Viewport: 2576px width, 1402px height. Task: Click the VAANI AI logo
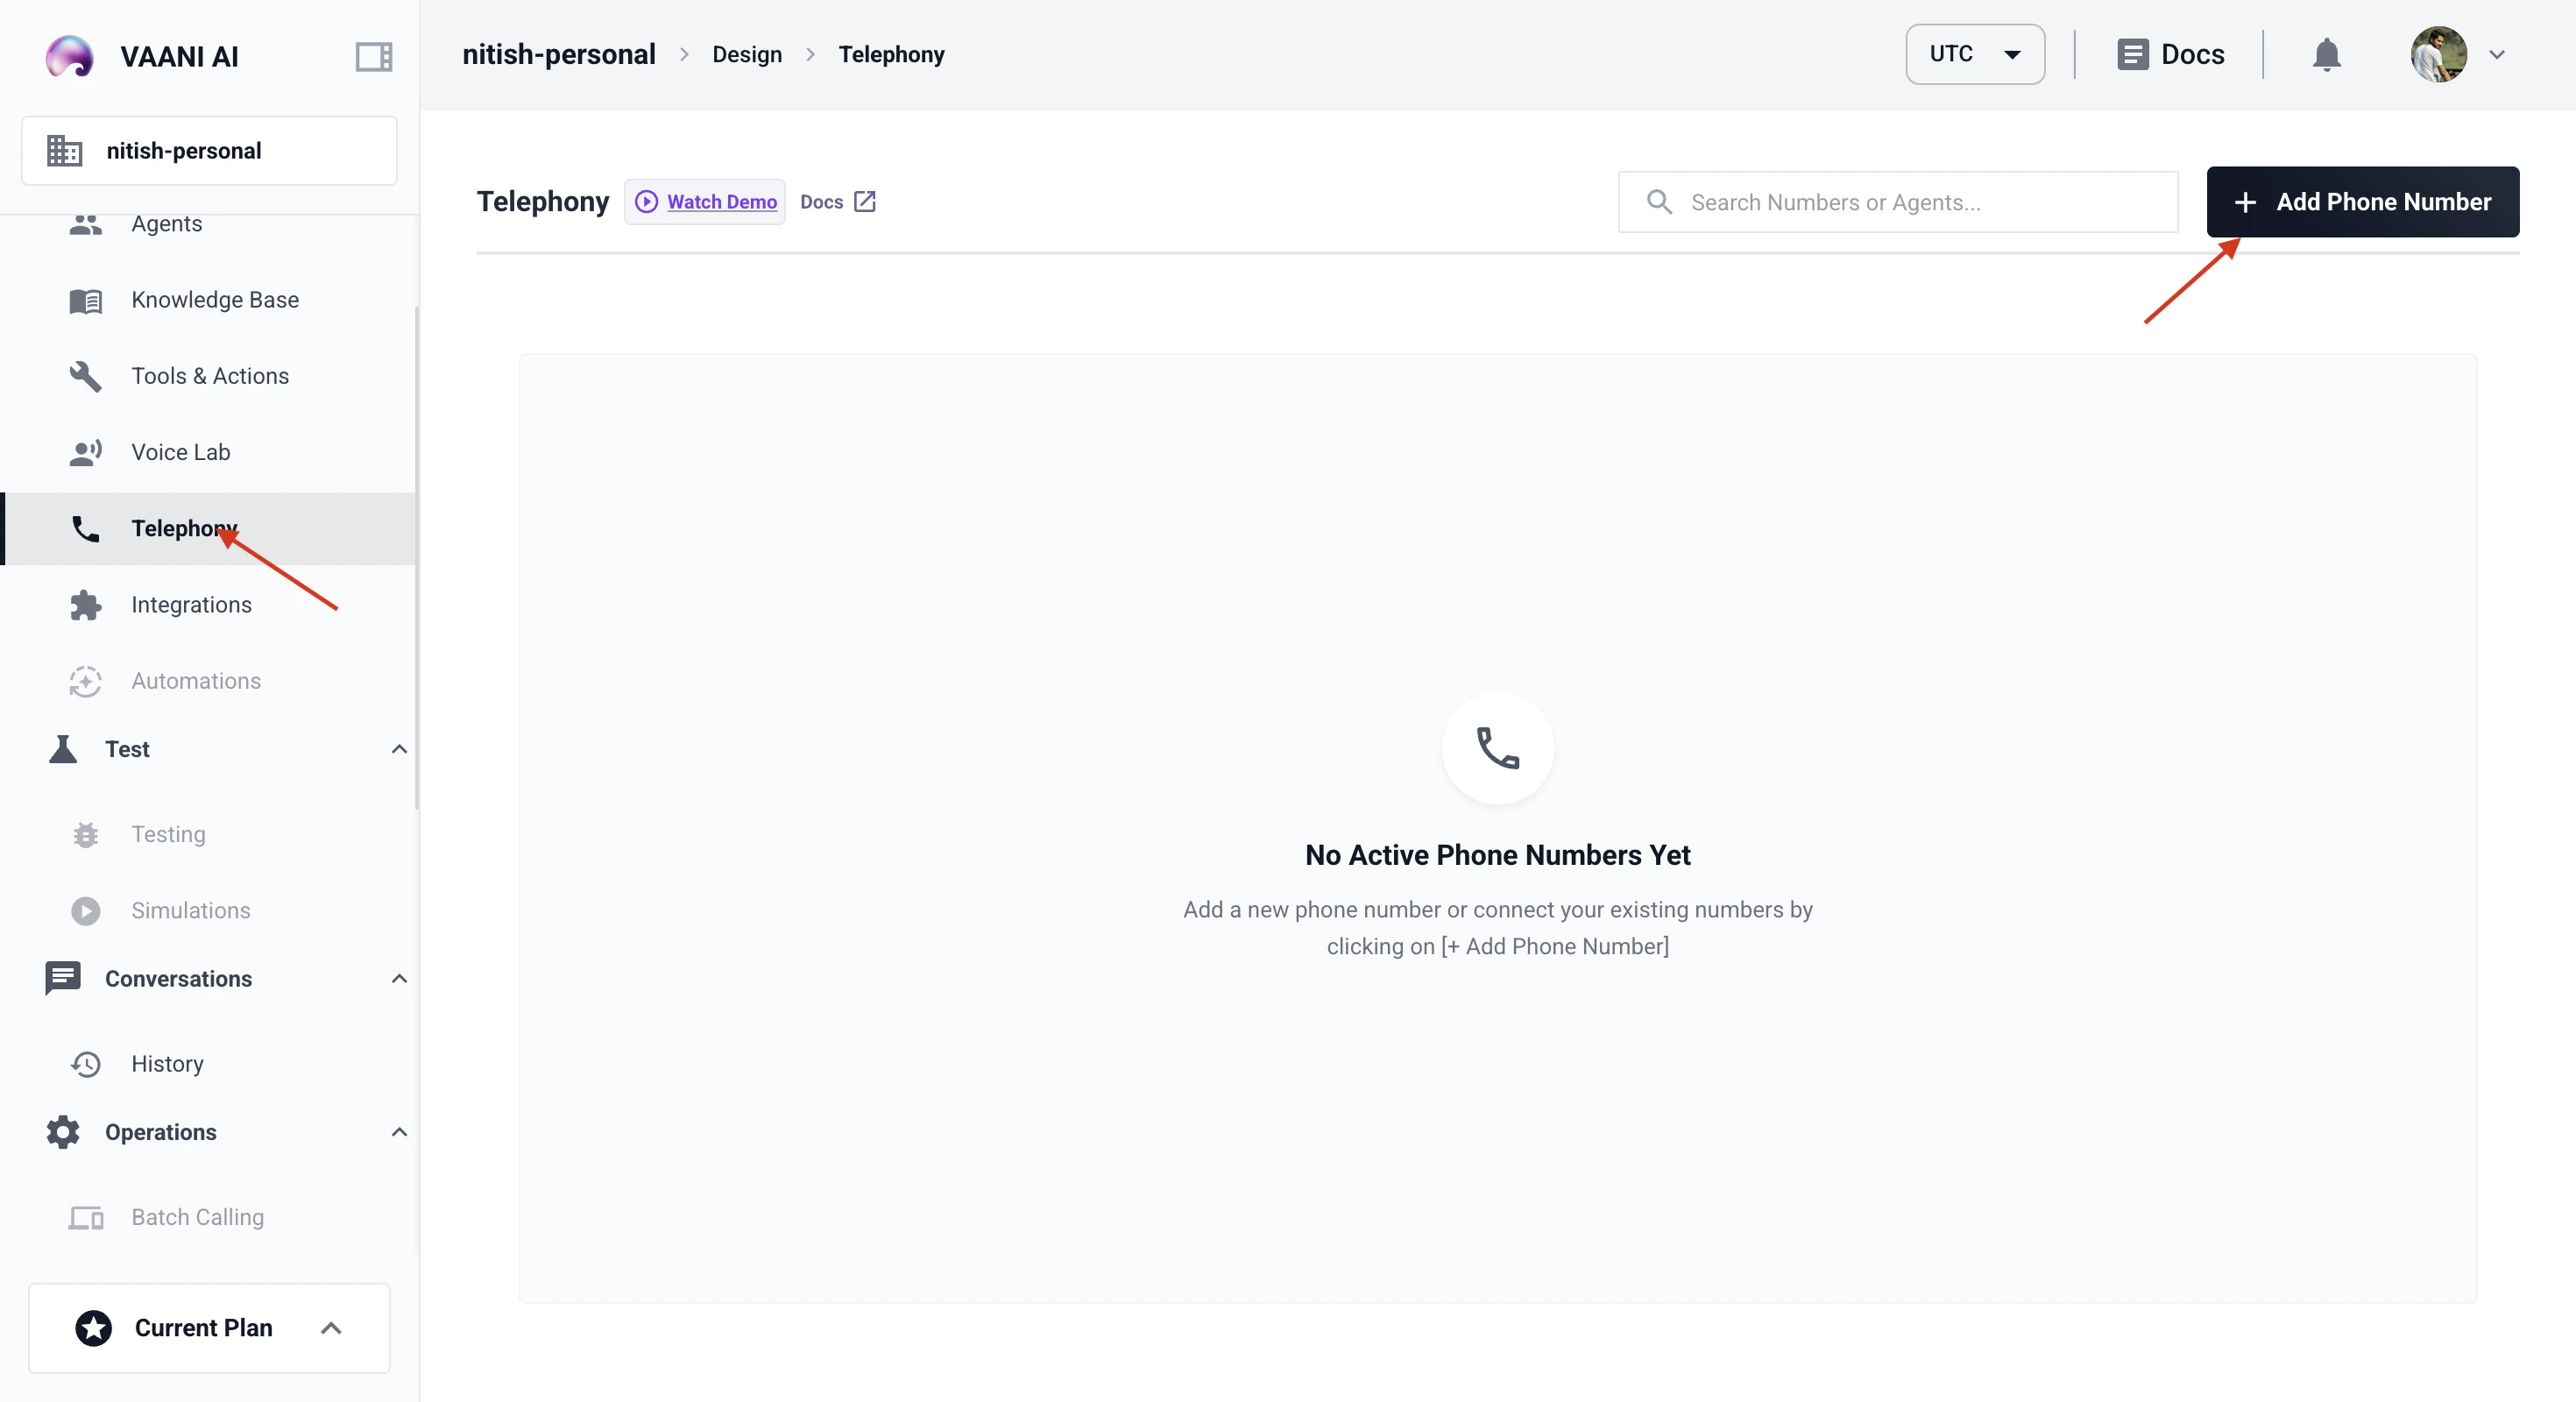[x=70, y=56]
